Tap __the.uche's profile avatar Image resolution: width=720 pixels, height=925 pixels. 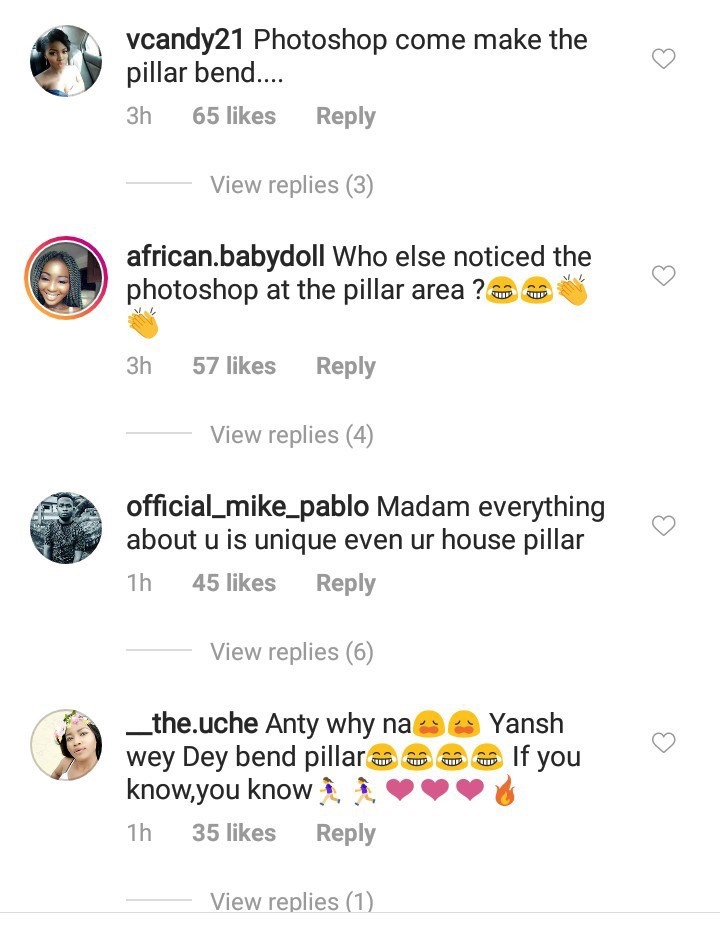[x=66, y=745]
